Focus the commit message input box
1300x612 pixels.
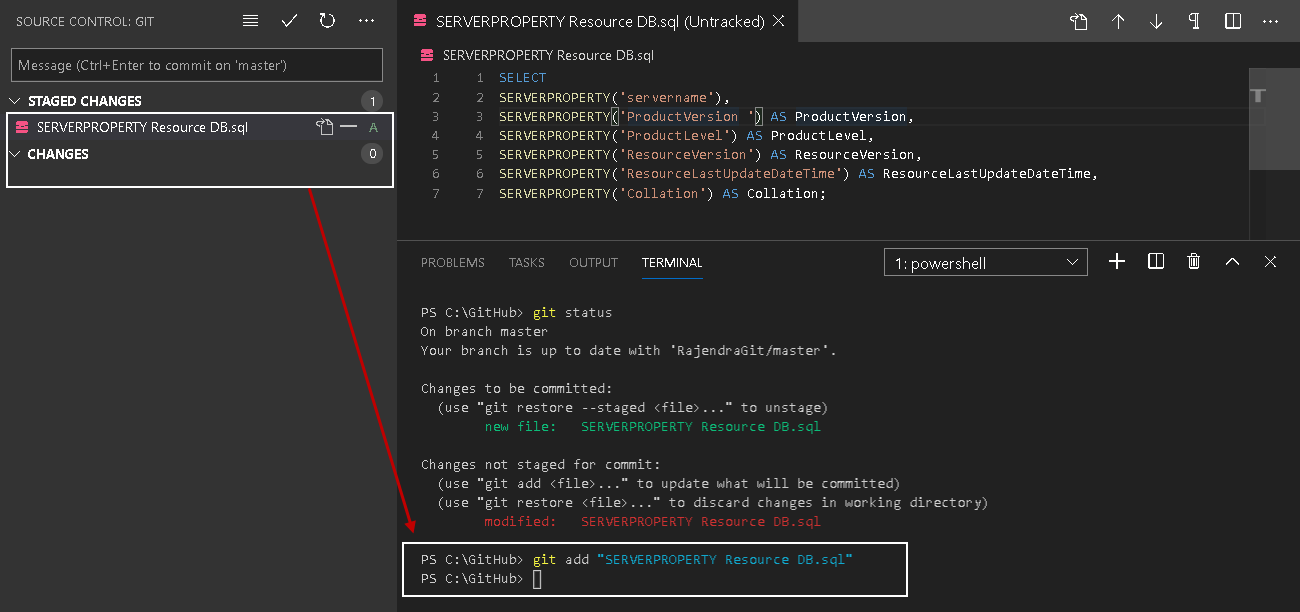[197, 65]
